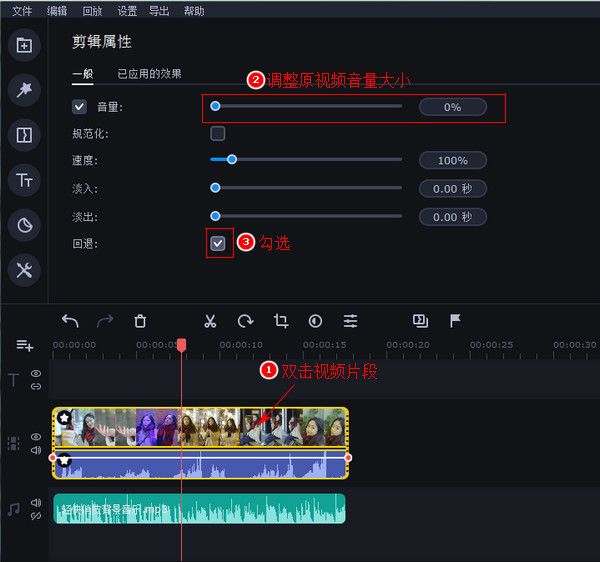Mute the music track speaker
Image resolution: width=600 pixels, height=562 pixels.
point(36,502)
